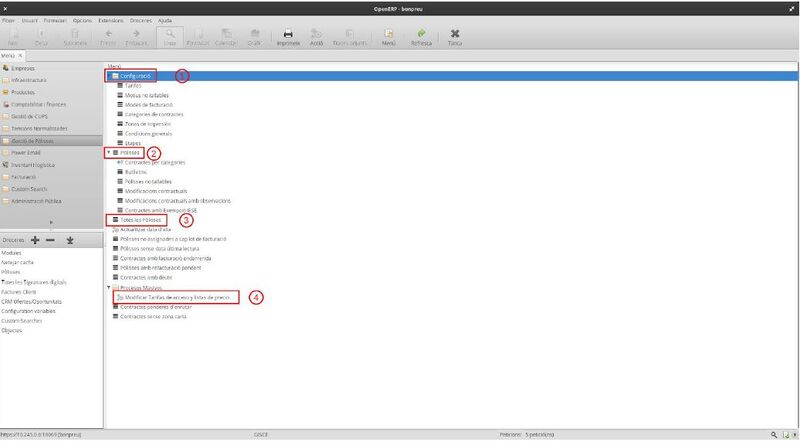Open the Facturació module in sidebar
The width and height of the screenshot is (800, 442).
[x=26, y=176]
